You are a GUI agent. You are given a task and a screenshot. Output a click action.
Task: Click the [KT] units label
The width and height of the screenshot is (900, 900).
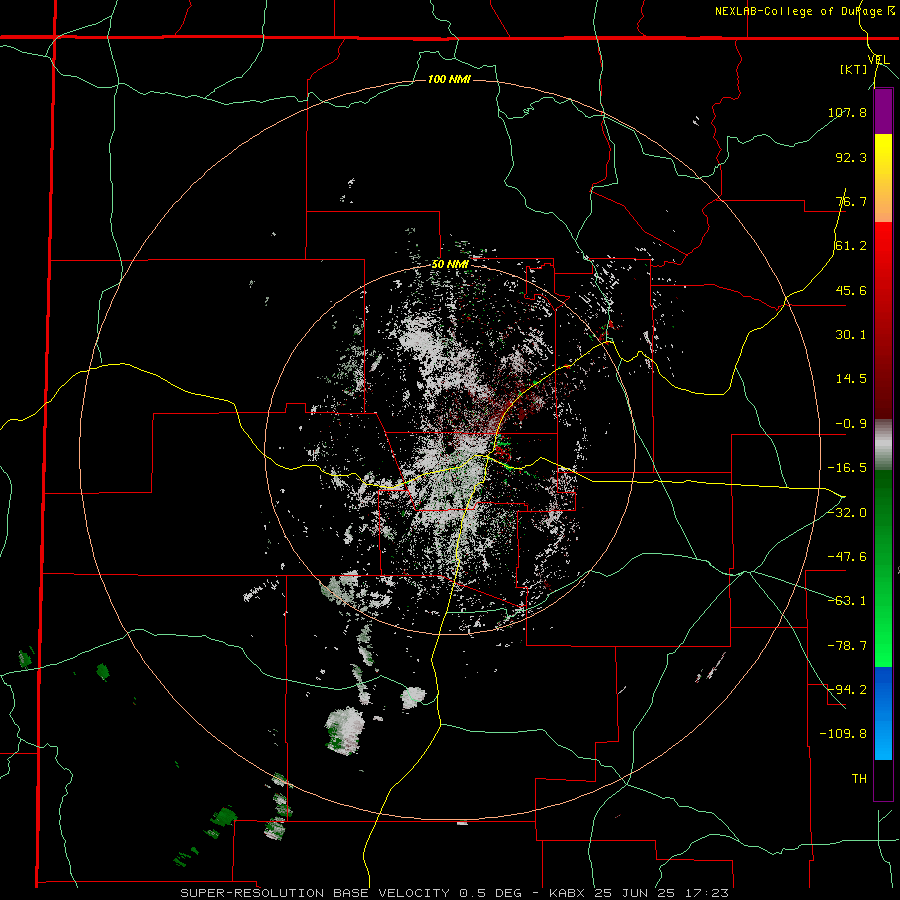[x=854, y=69]
